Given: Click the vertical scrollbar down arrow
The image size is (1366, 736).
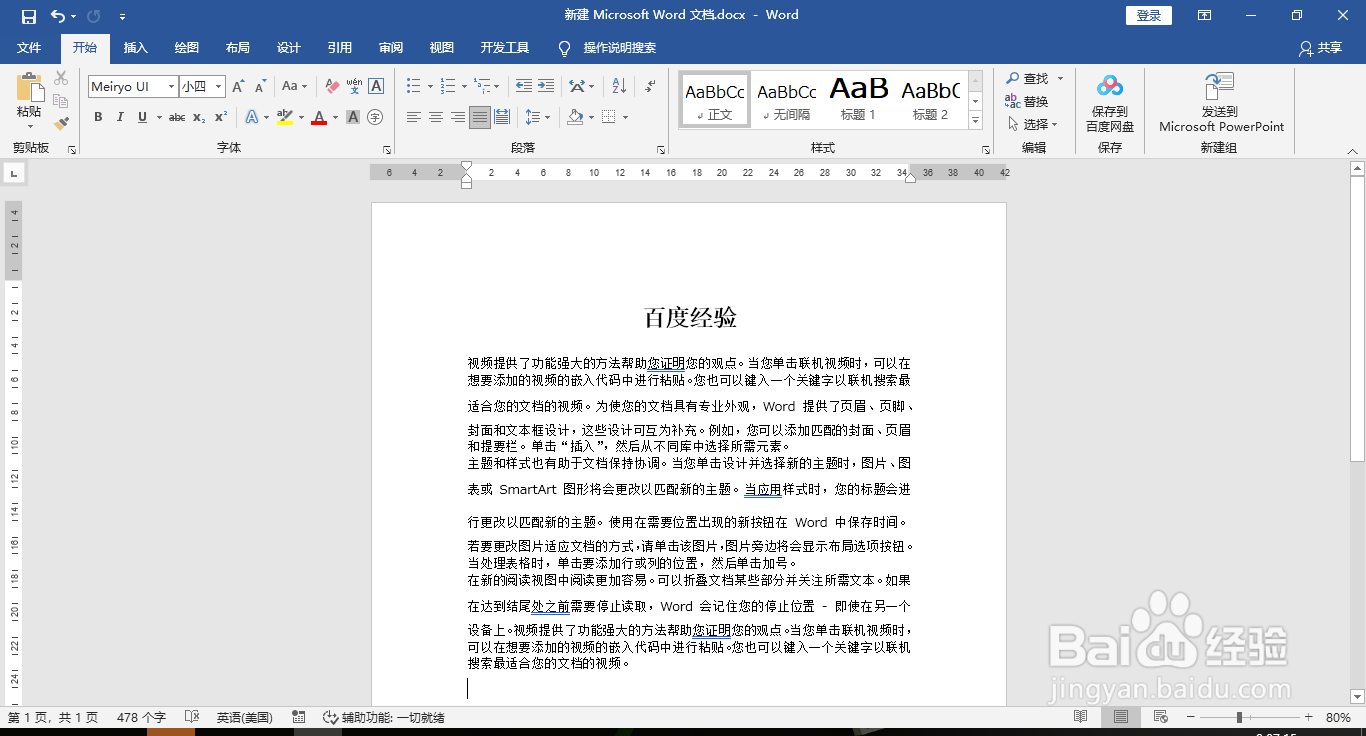Looking at the screenshot, I should pos(1357,696).
